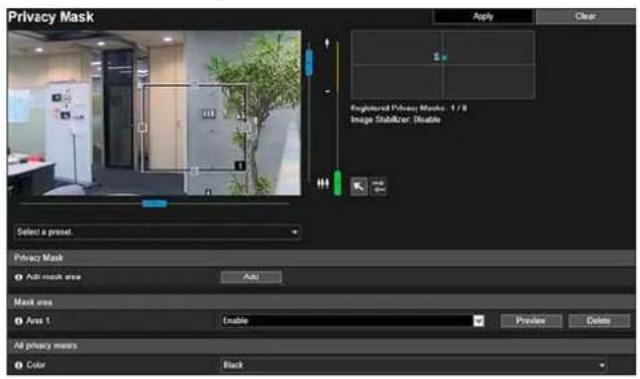Click the single-tree telephoto icon above the zoom slider

tap(327, 43)
